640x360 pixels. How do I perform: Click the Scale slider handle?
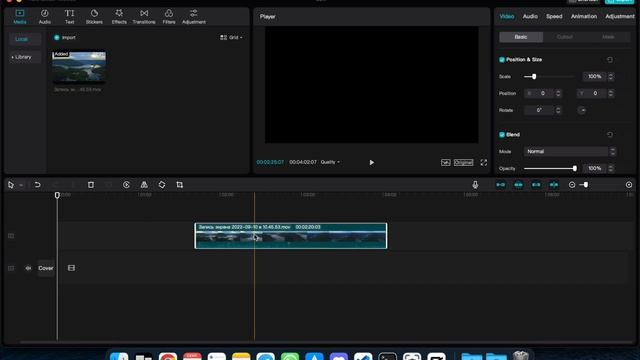[x=534, y=77]
